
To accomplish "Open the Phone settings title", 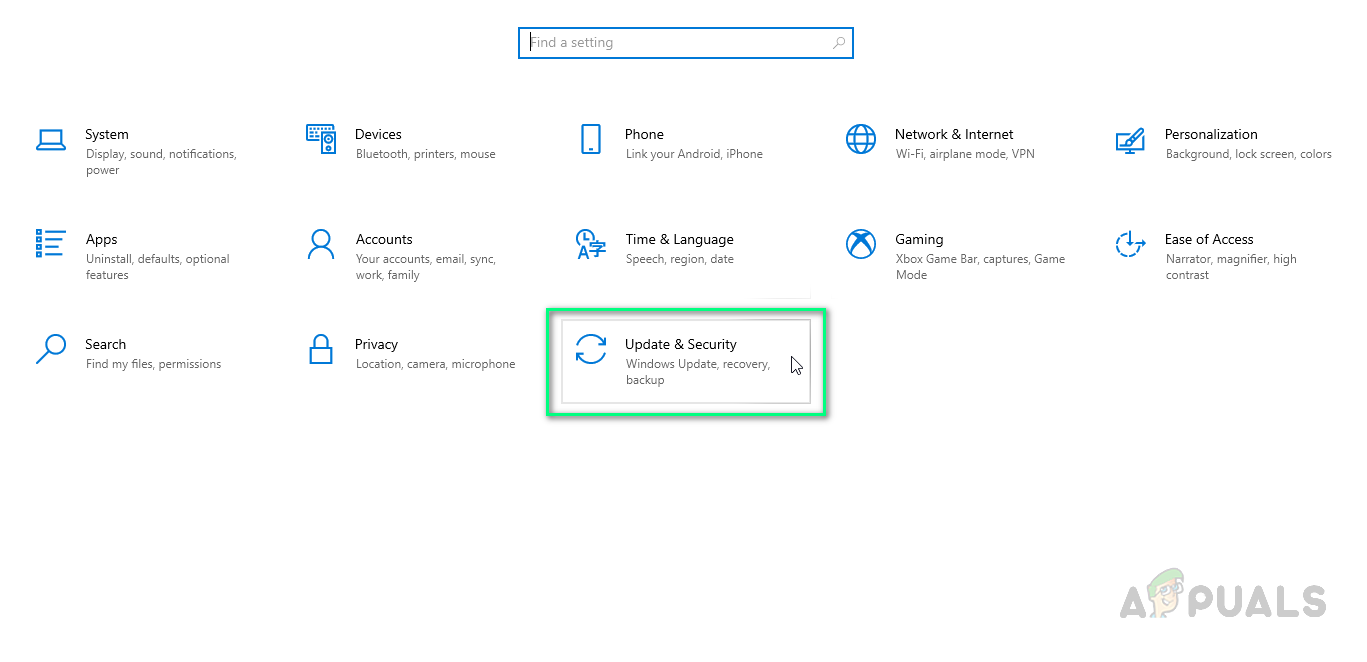I will [645, 134].
